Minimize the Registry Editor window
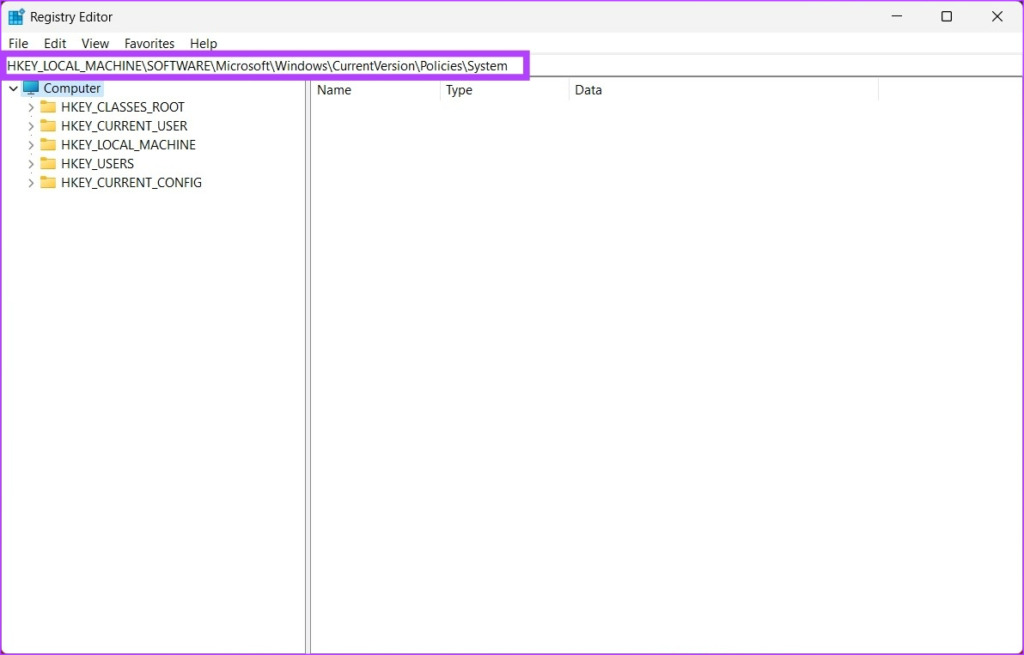Screen dimensions: 1024x655 tap(897, 16)
